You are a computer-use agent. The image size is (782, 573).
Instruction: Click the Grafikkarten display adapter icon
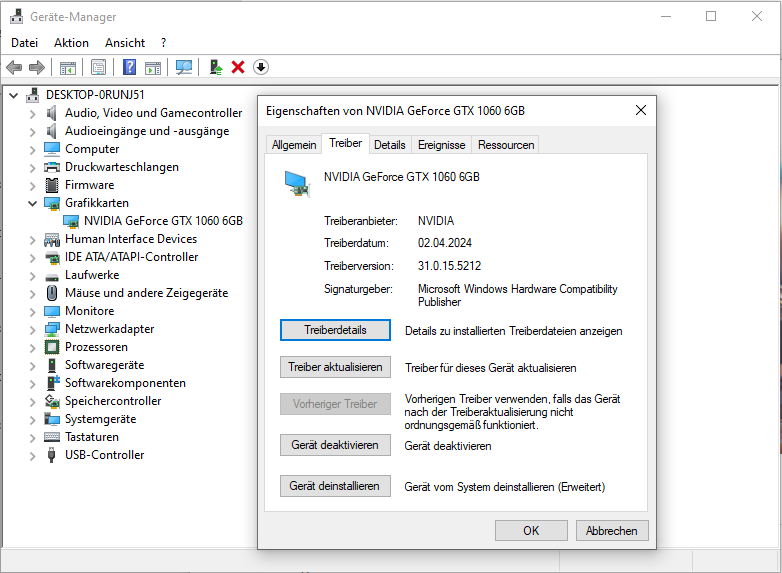coord(52,203)
